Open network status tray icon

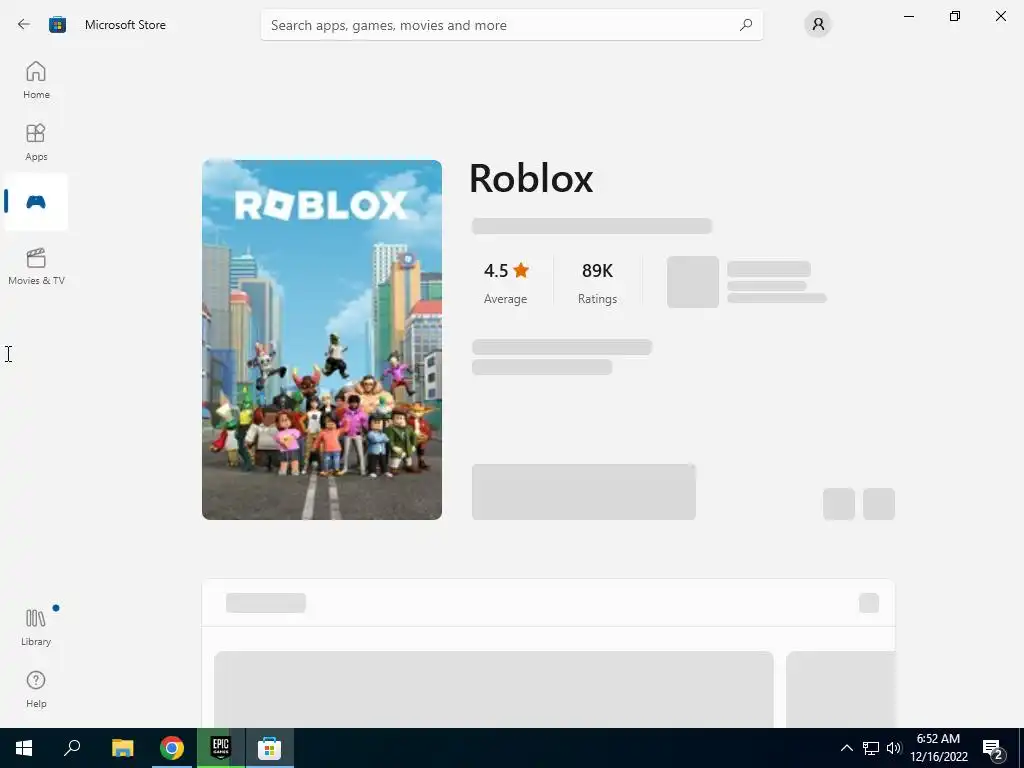coord(871,748)
